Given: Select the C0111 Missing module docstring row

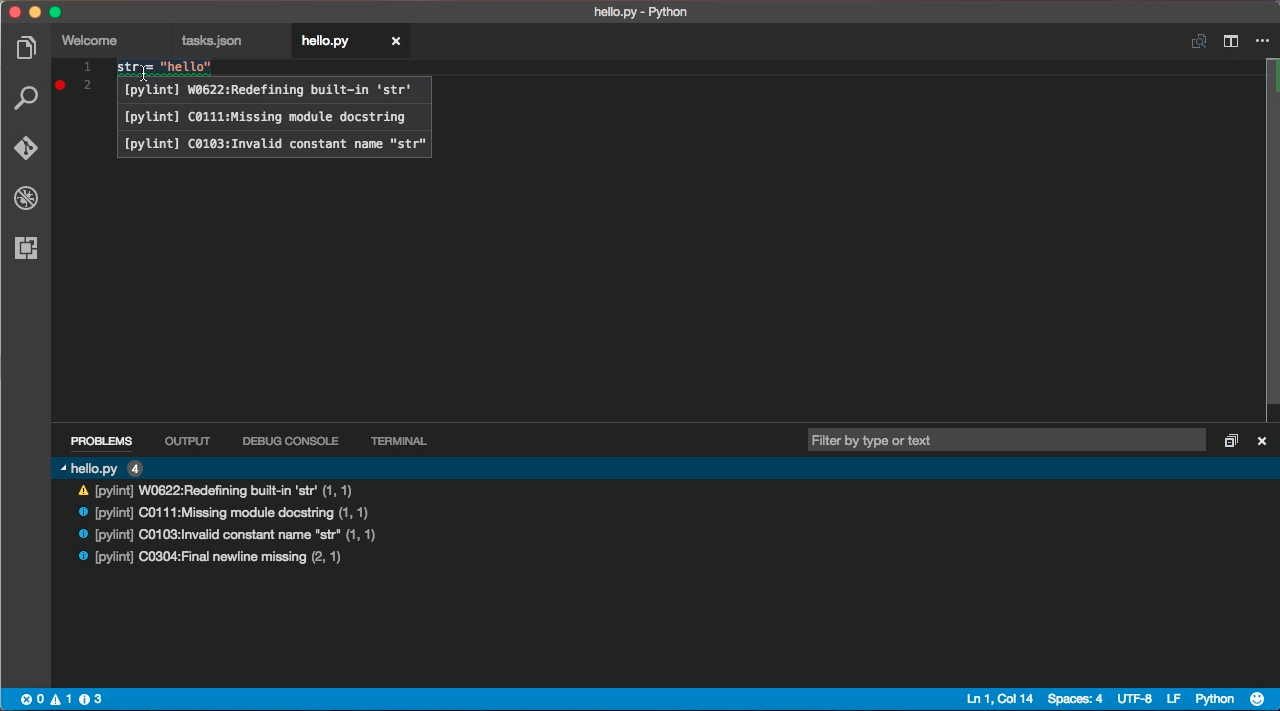Looking at the screenshot, I should (665, 512).
